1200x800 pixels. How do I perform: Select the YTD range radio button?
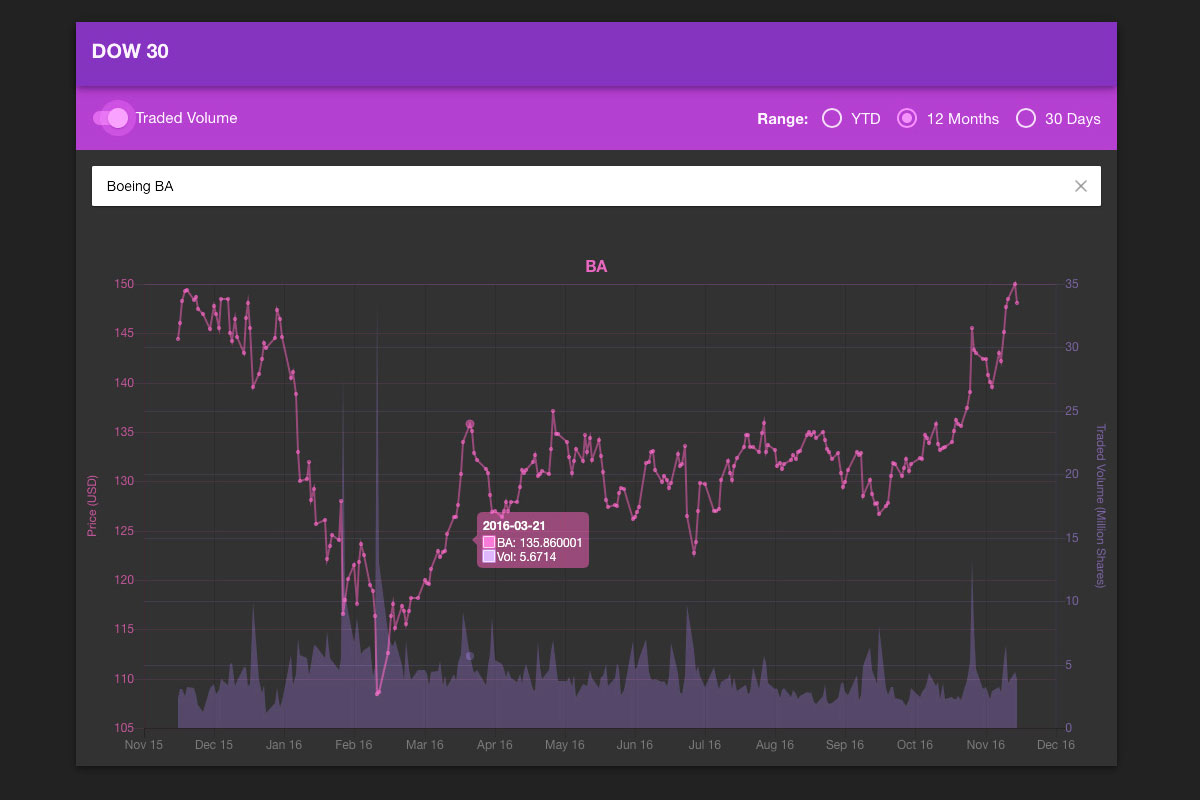click(x=831, y=118)
